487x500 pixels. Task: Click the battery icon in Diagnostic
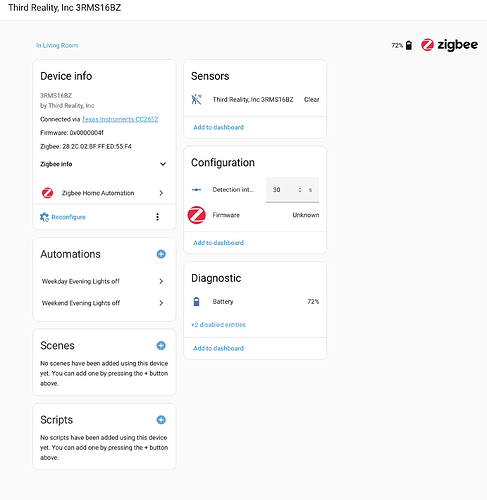197,301
